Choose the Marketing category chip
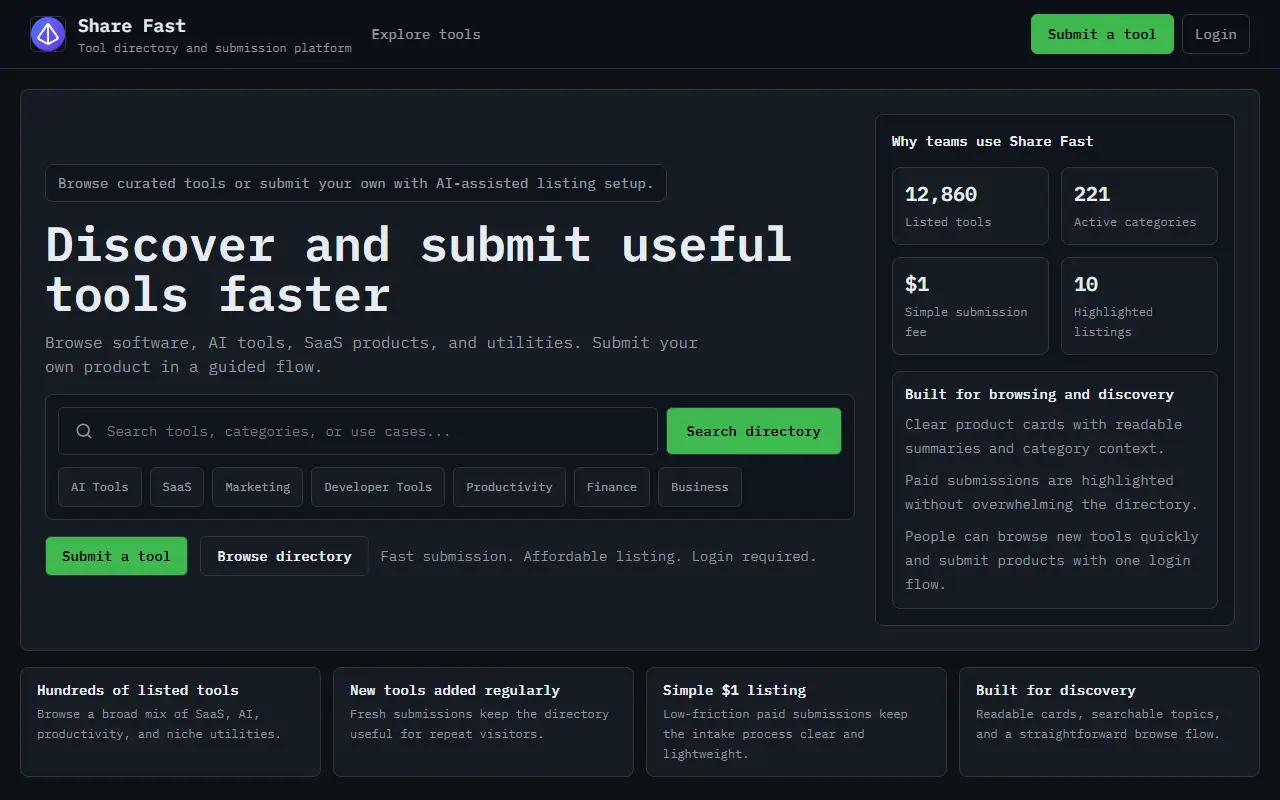Viewport: 1280px width, 800px height. point(258,487)
